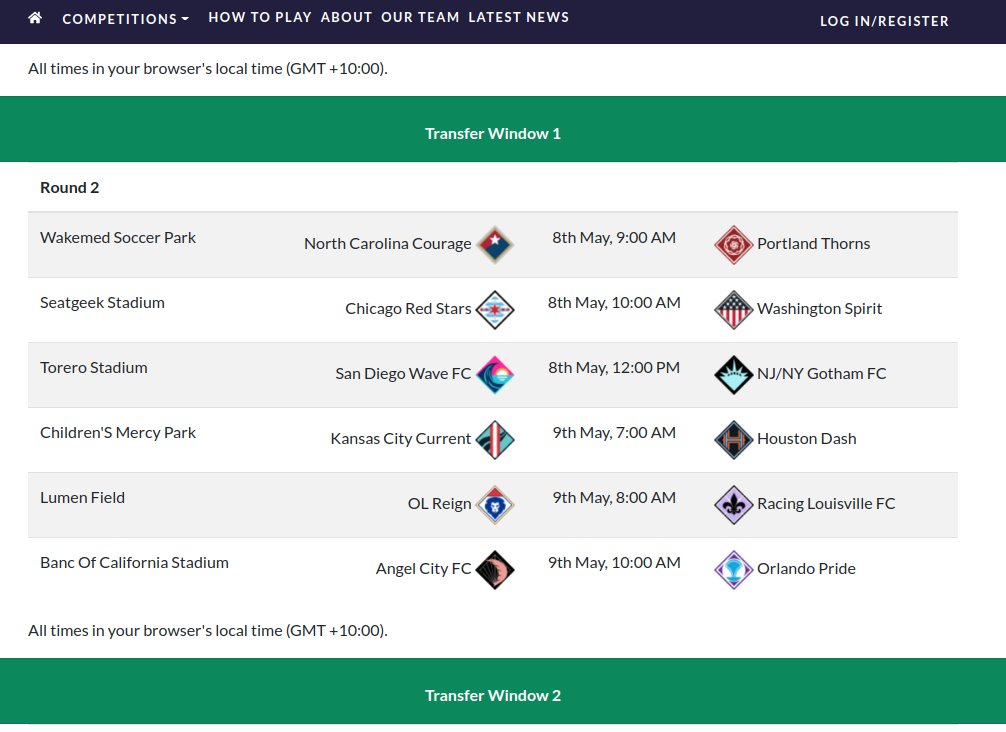Click the Round 2 heading
Screen dimensions: 1006x732
[69, 187]
